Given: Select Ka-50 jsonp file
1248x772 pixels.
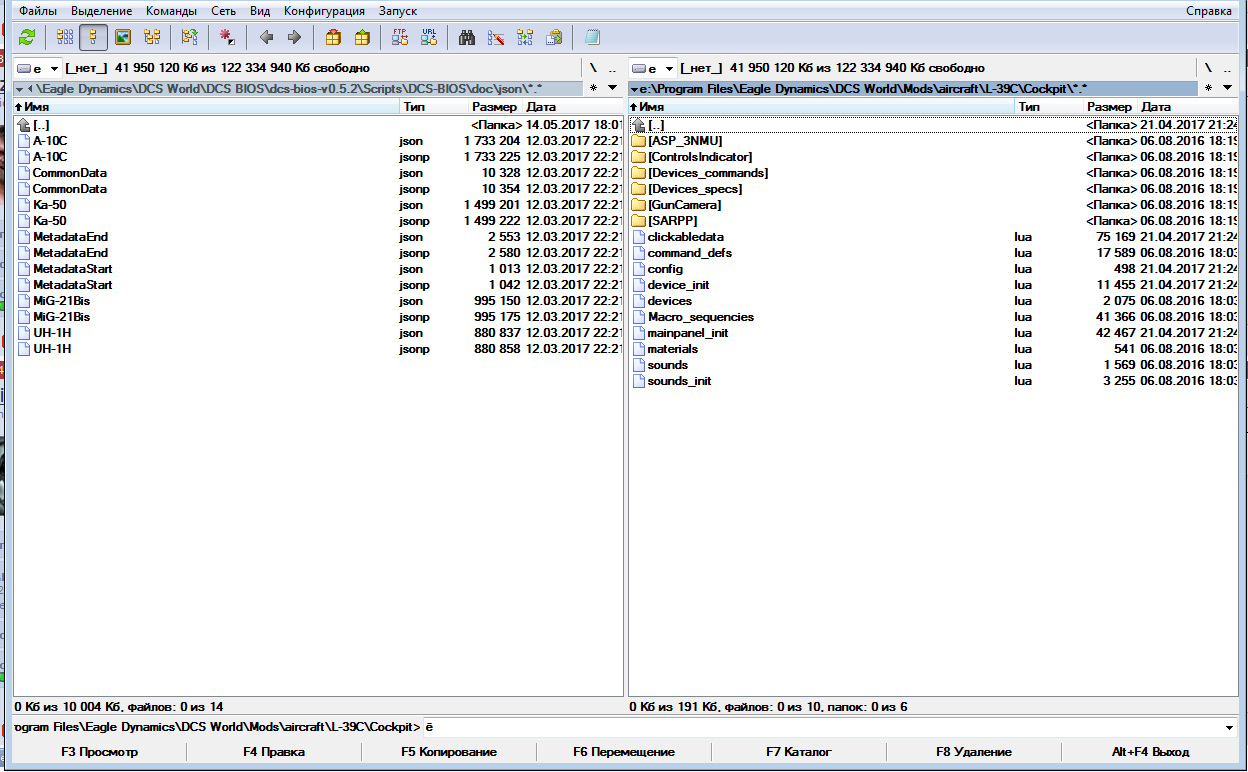Looking at the screenshot, I should (x=318, y=221).
